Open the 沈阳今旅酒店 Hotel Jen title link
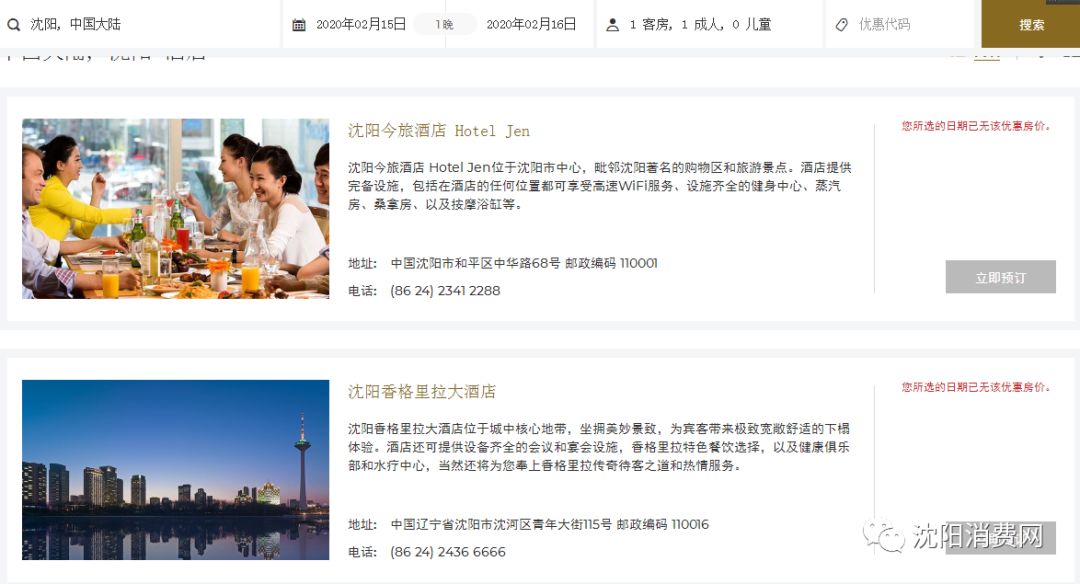 (x=439, y=131)
